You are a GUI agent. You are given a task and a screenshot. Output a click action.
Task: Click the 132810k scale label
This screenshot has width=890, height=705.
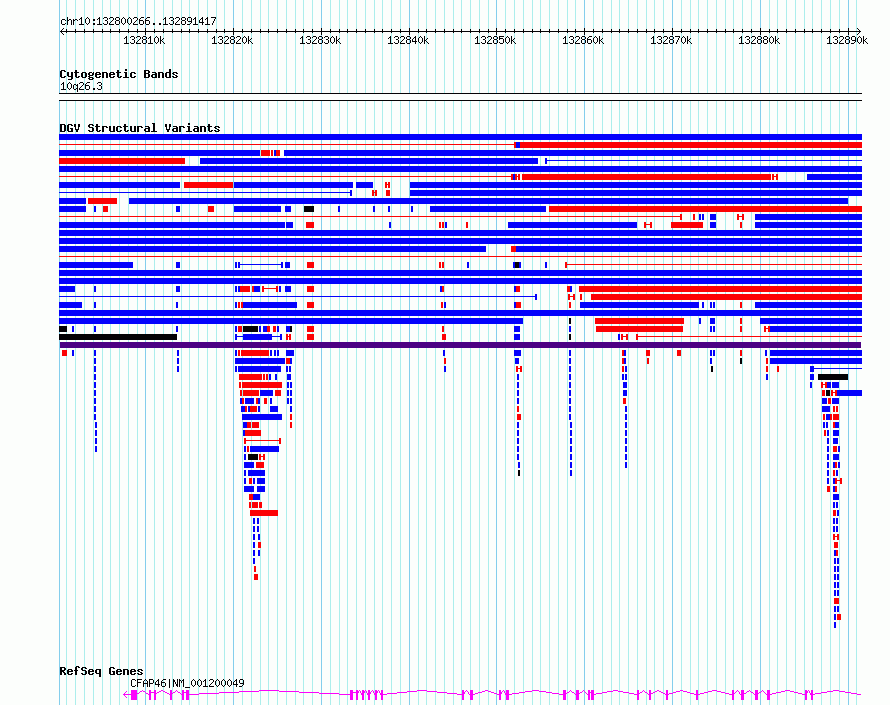coord(144,40)
